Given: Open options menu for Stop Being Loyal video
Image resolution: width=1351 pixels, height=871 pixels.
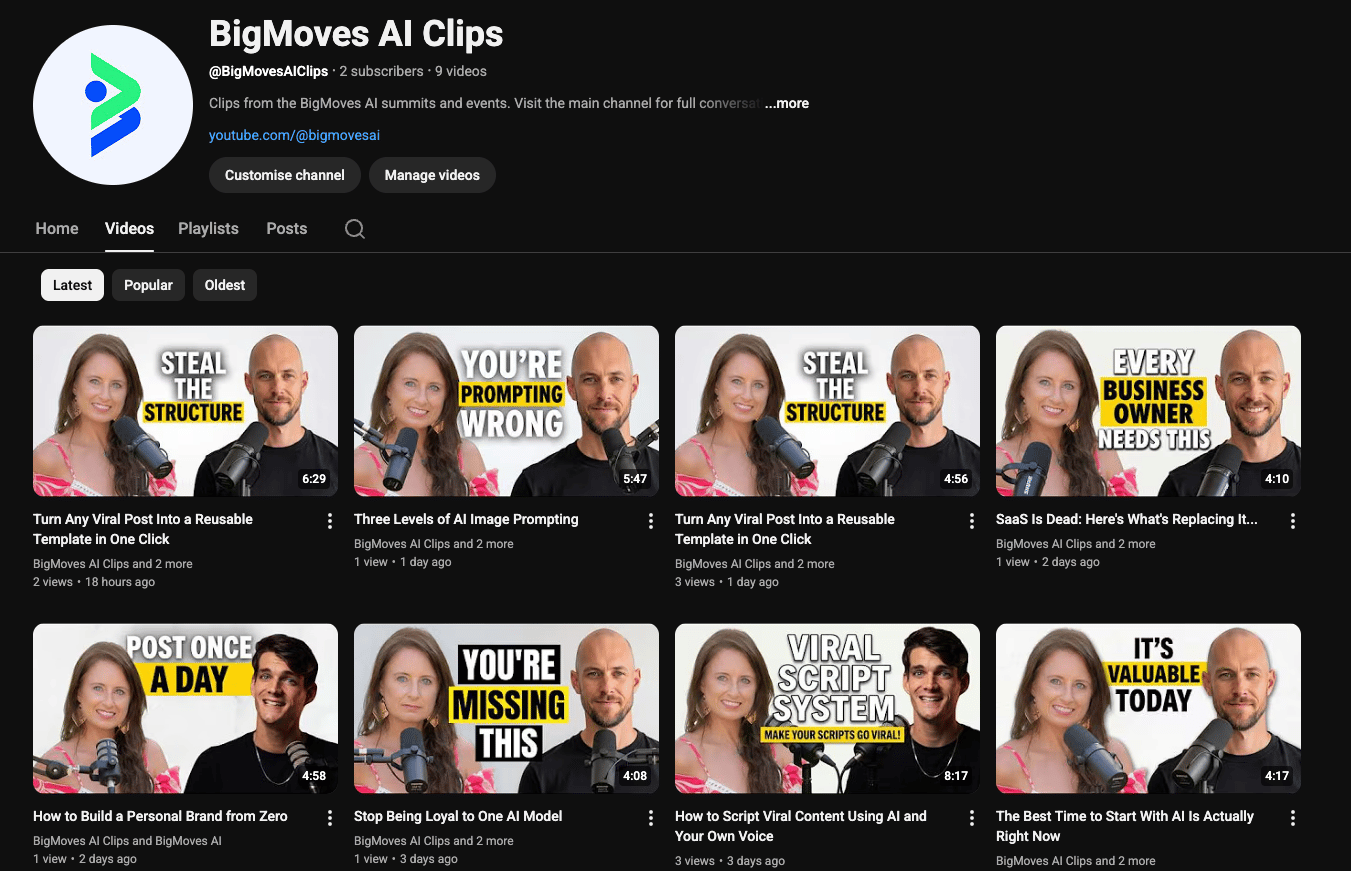Looking at the screenshot, I should click(651, 818).
